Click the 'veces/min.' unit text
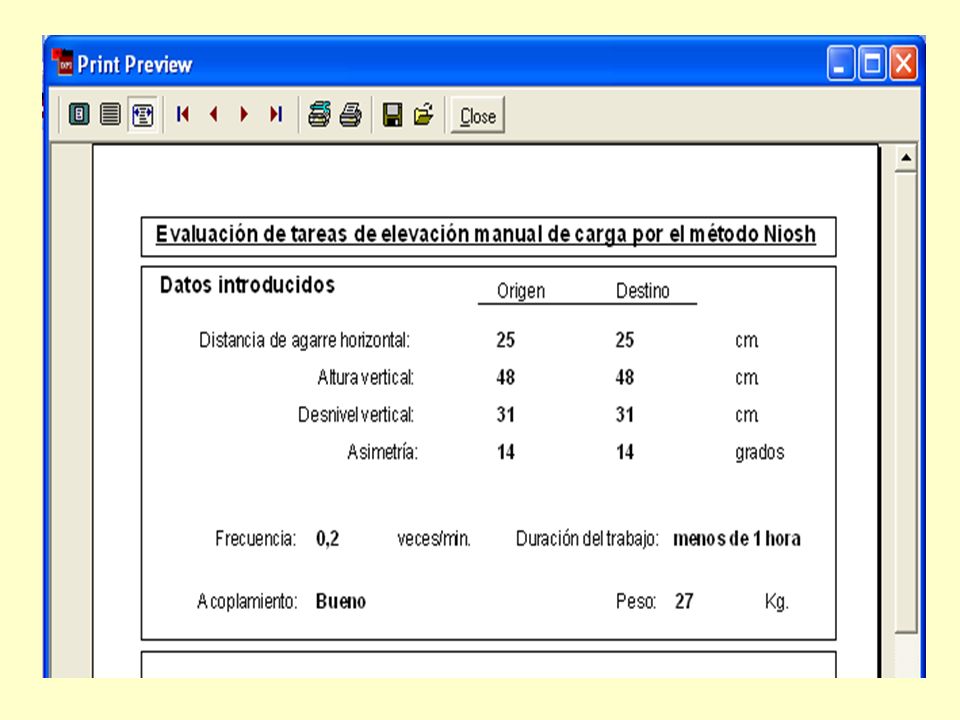Viewport: 960px width, 720px height. pyautogui.click(x=434, y=539)
